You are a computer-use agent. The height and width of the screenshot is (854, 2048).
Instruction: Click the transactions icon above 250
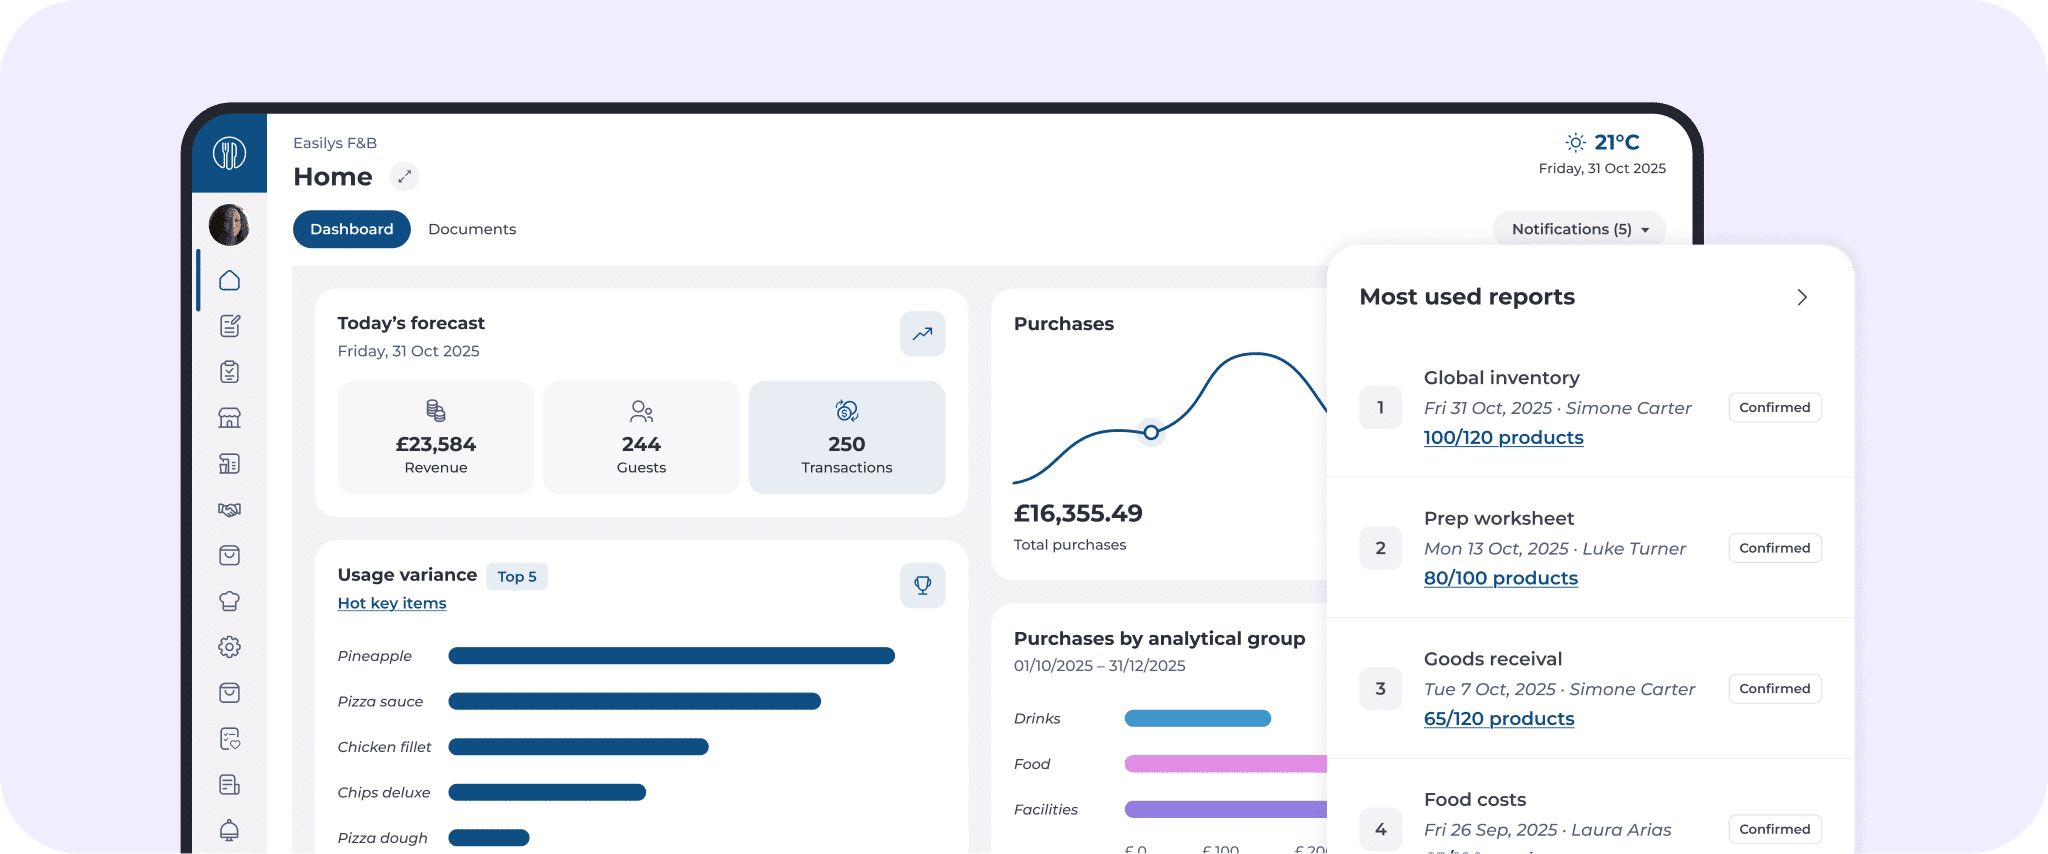tap(847, 411)
